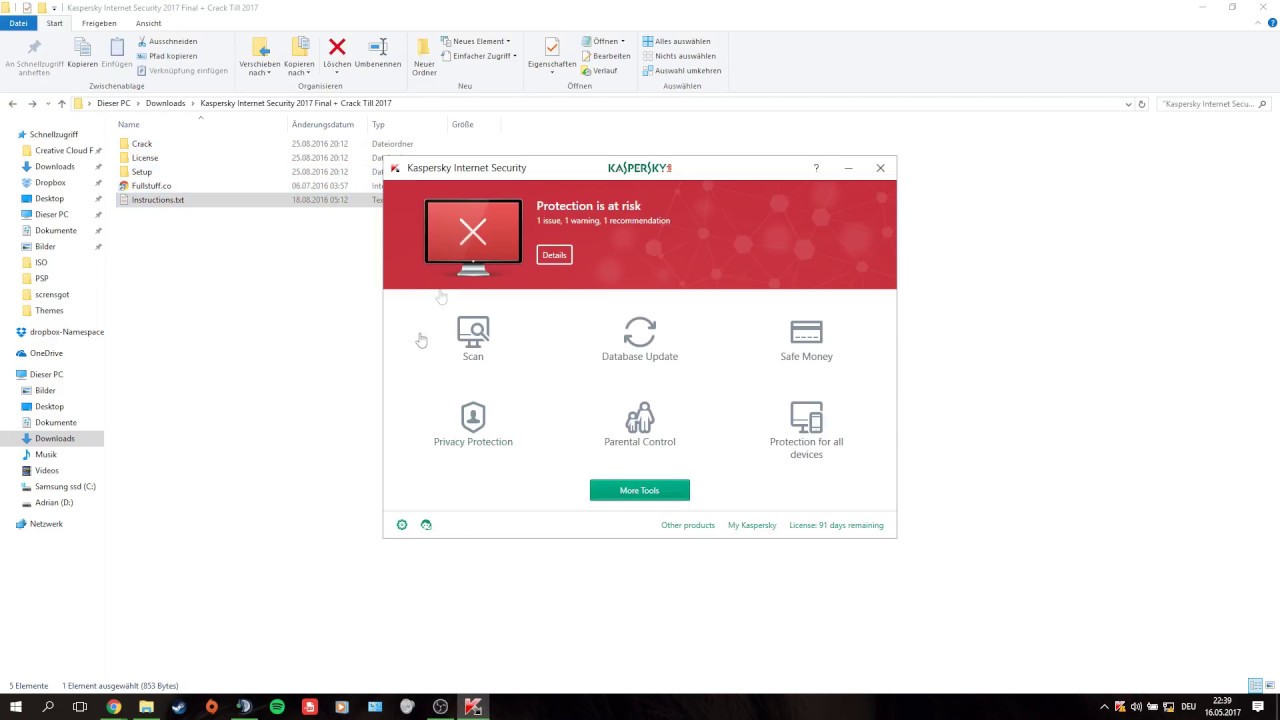This screenshot has height=720, width=1280.
Task: Click the Kaspersky help question mark
Action: pyautogui.click(x=816, y=168)
